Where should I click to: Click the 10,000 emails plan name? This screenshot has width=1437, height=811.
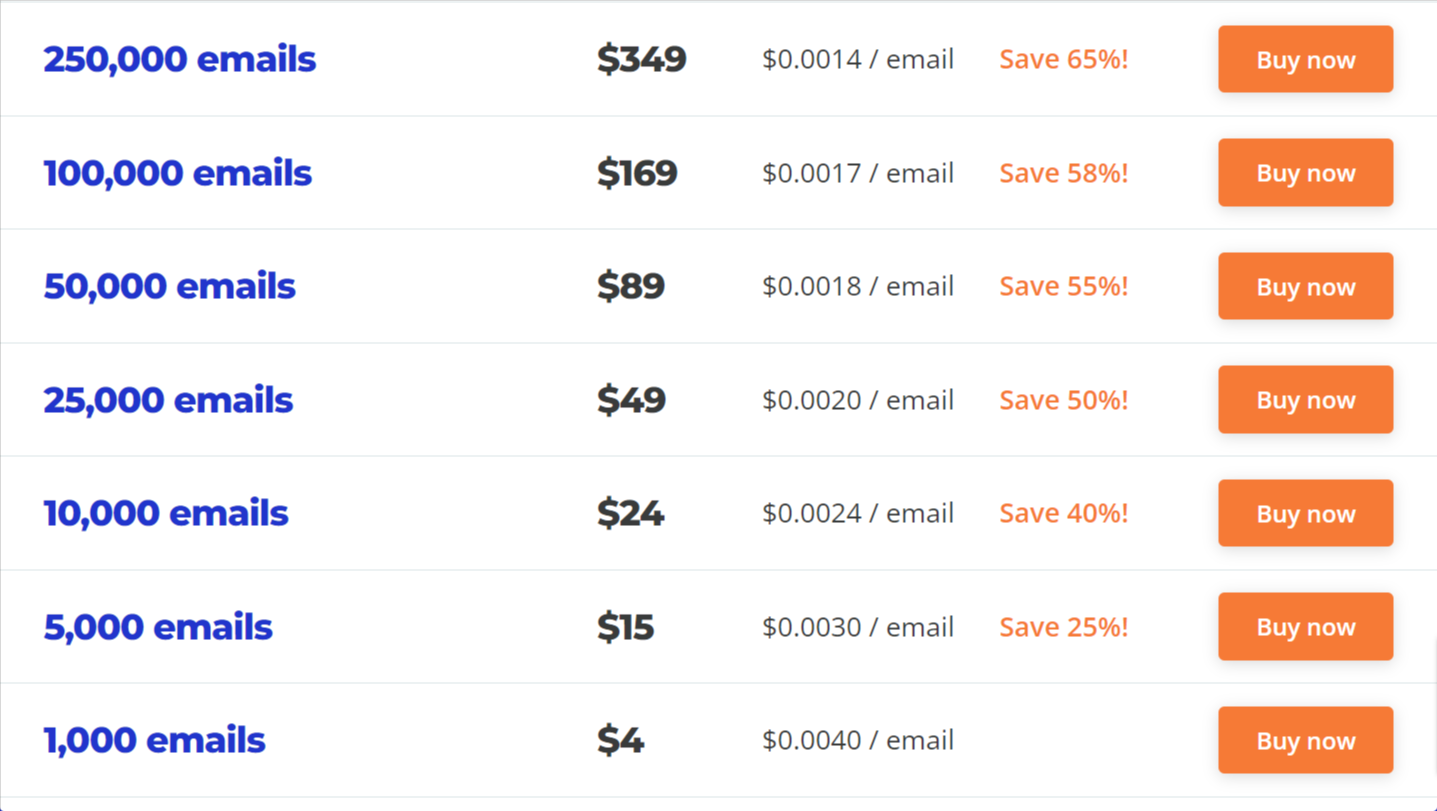165,513
